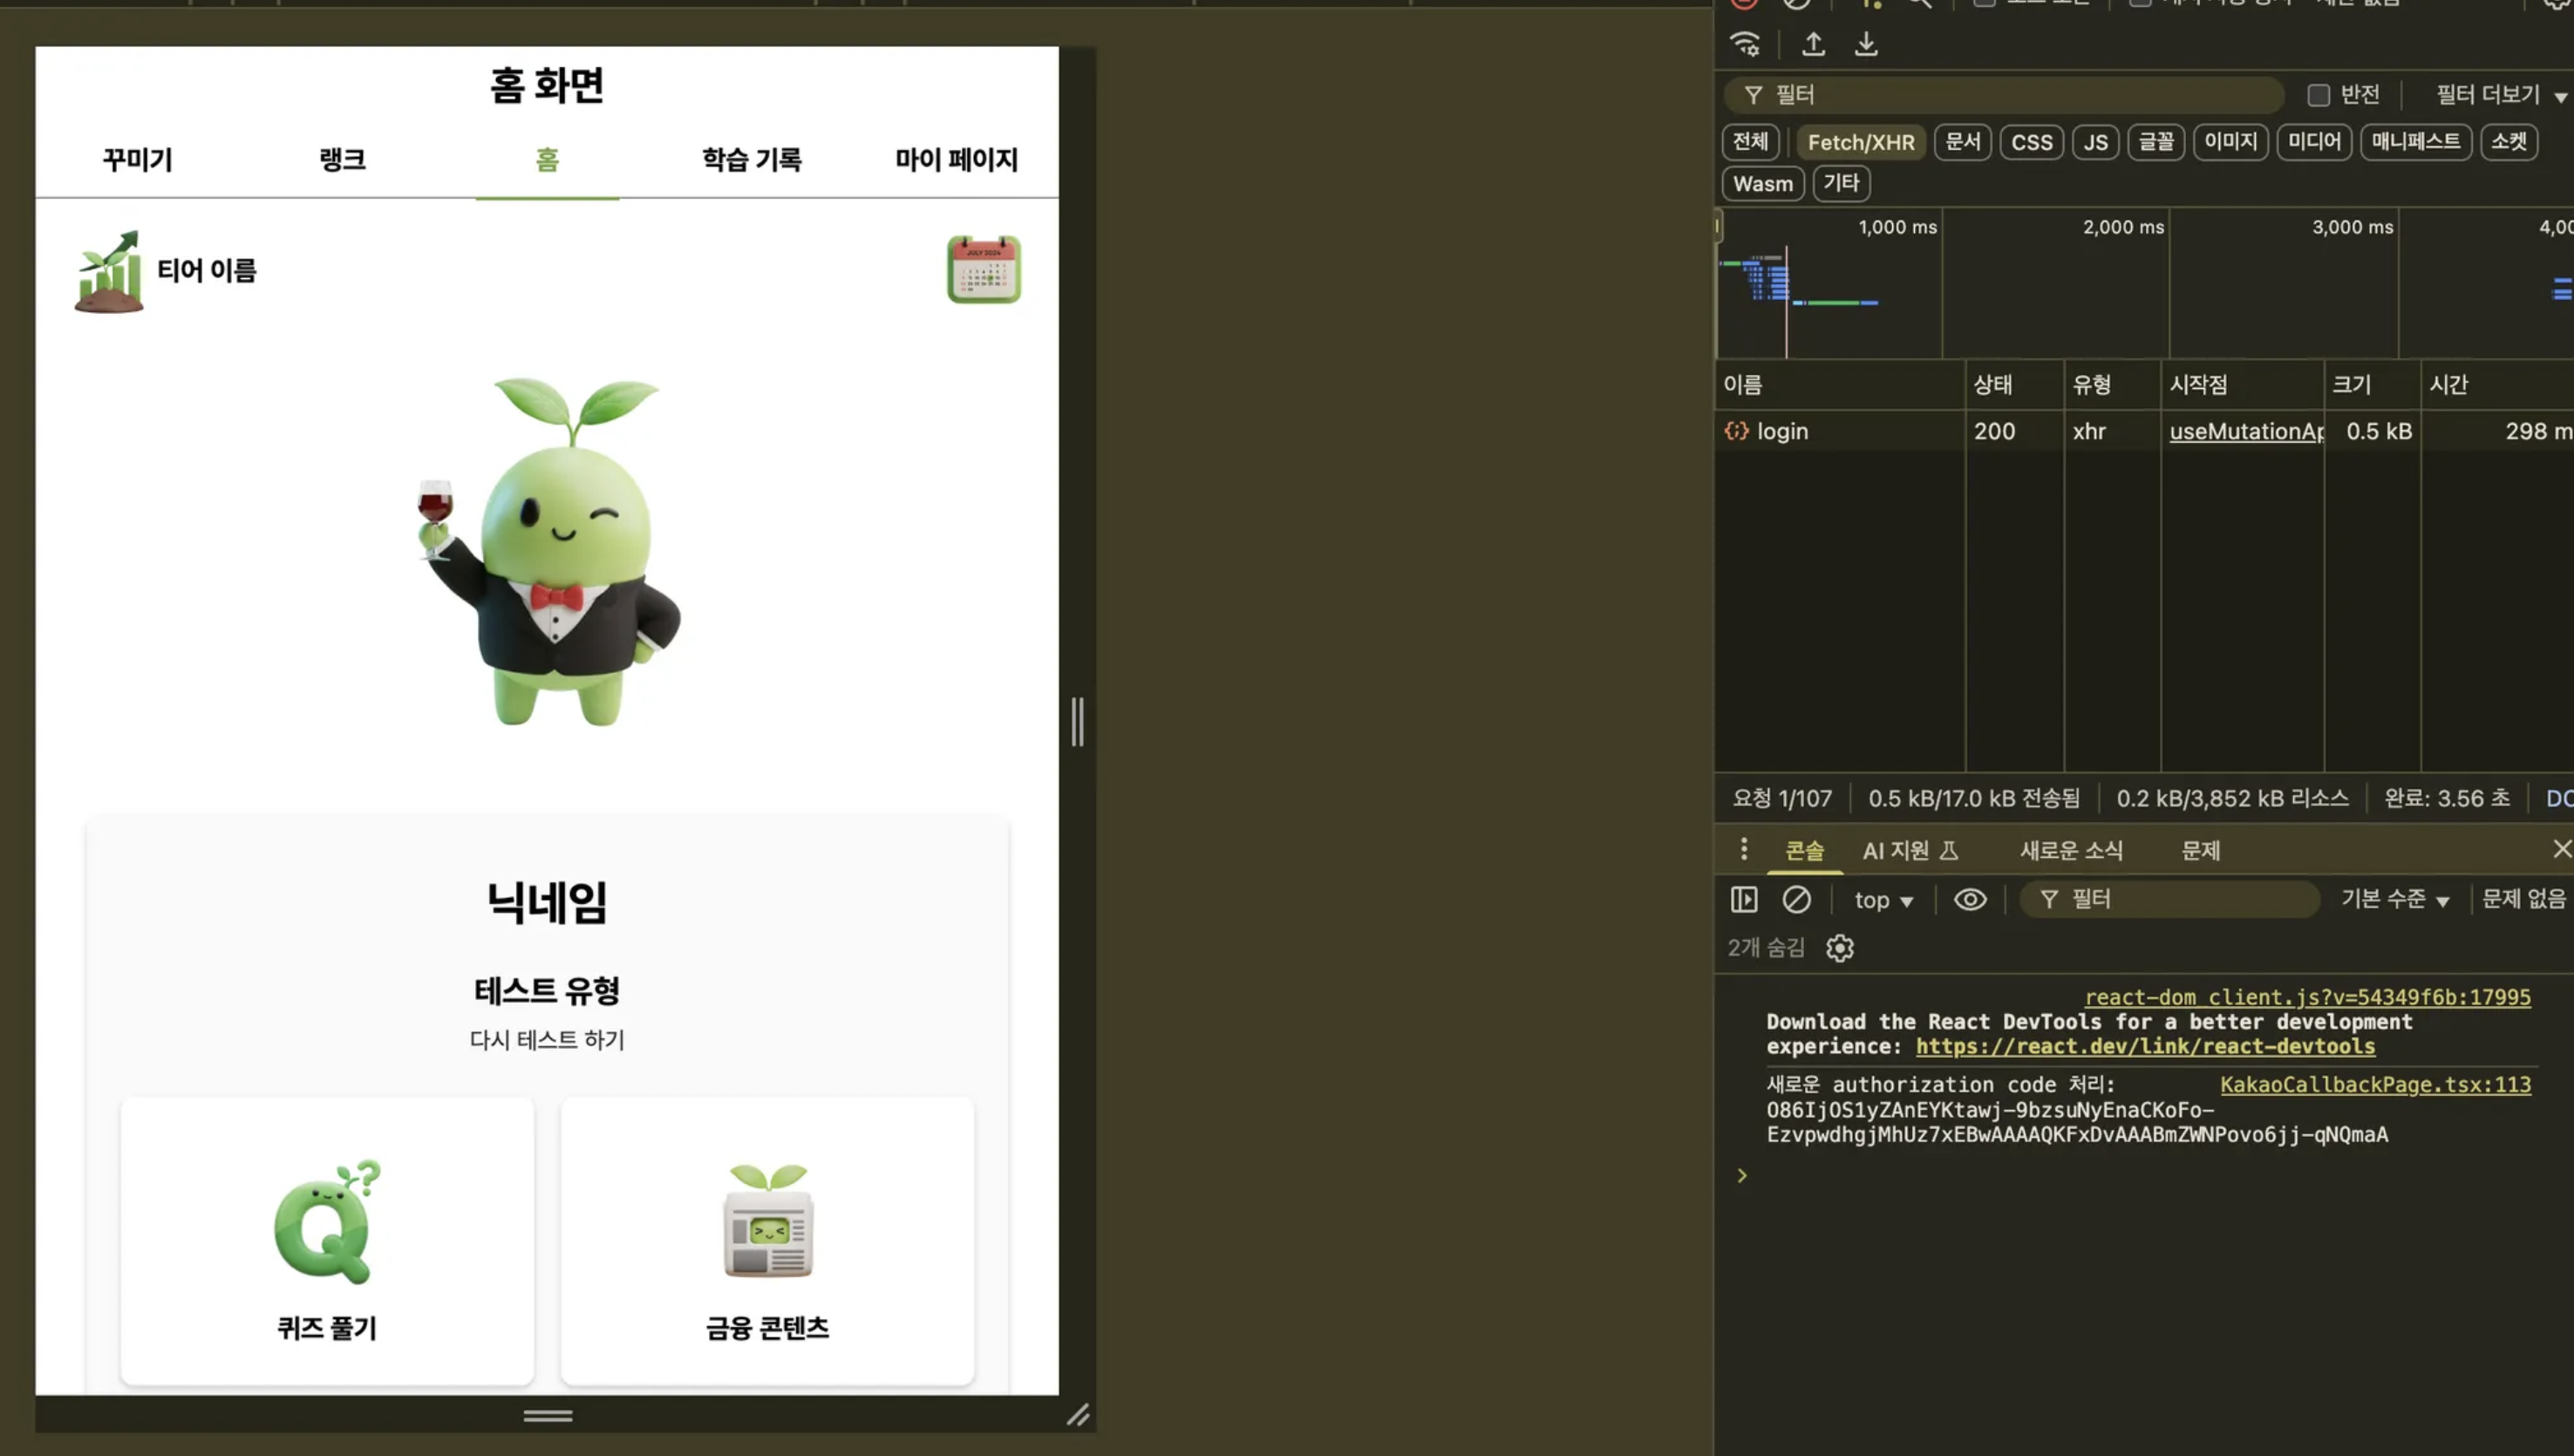Select the login request row
Image resolution: width=2574 pixels, height=1456 pixels.
[x=1782, y=431]
